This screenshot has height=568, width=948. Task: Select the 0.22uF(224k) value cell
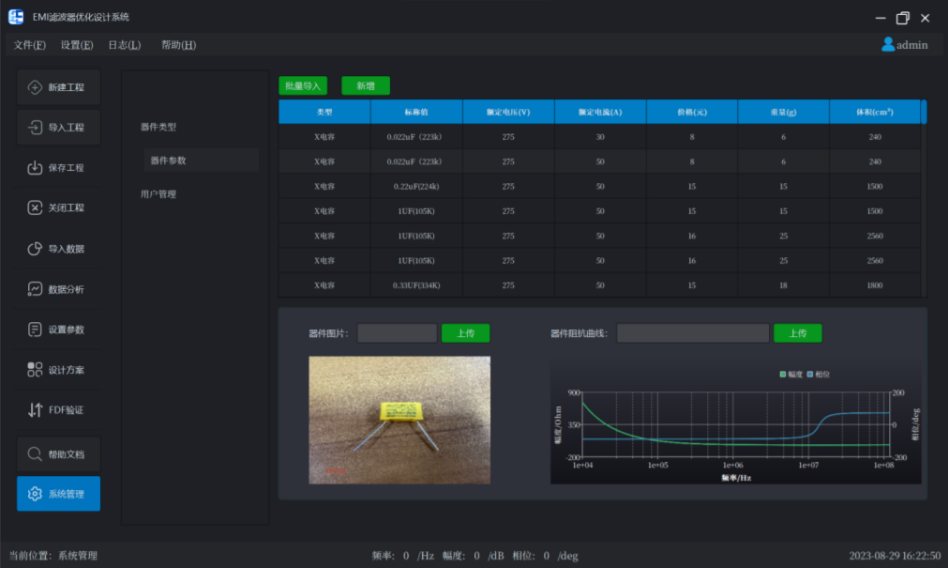click(417, 186)
